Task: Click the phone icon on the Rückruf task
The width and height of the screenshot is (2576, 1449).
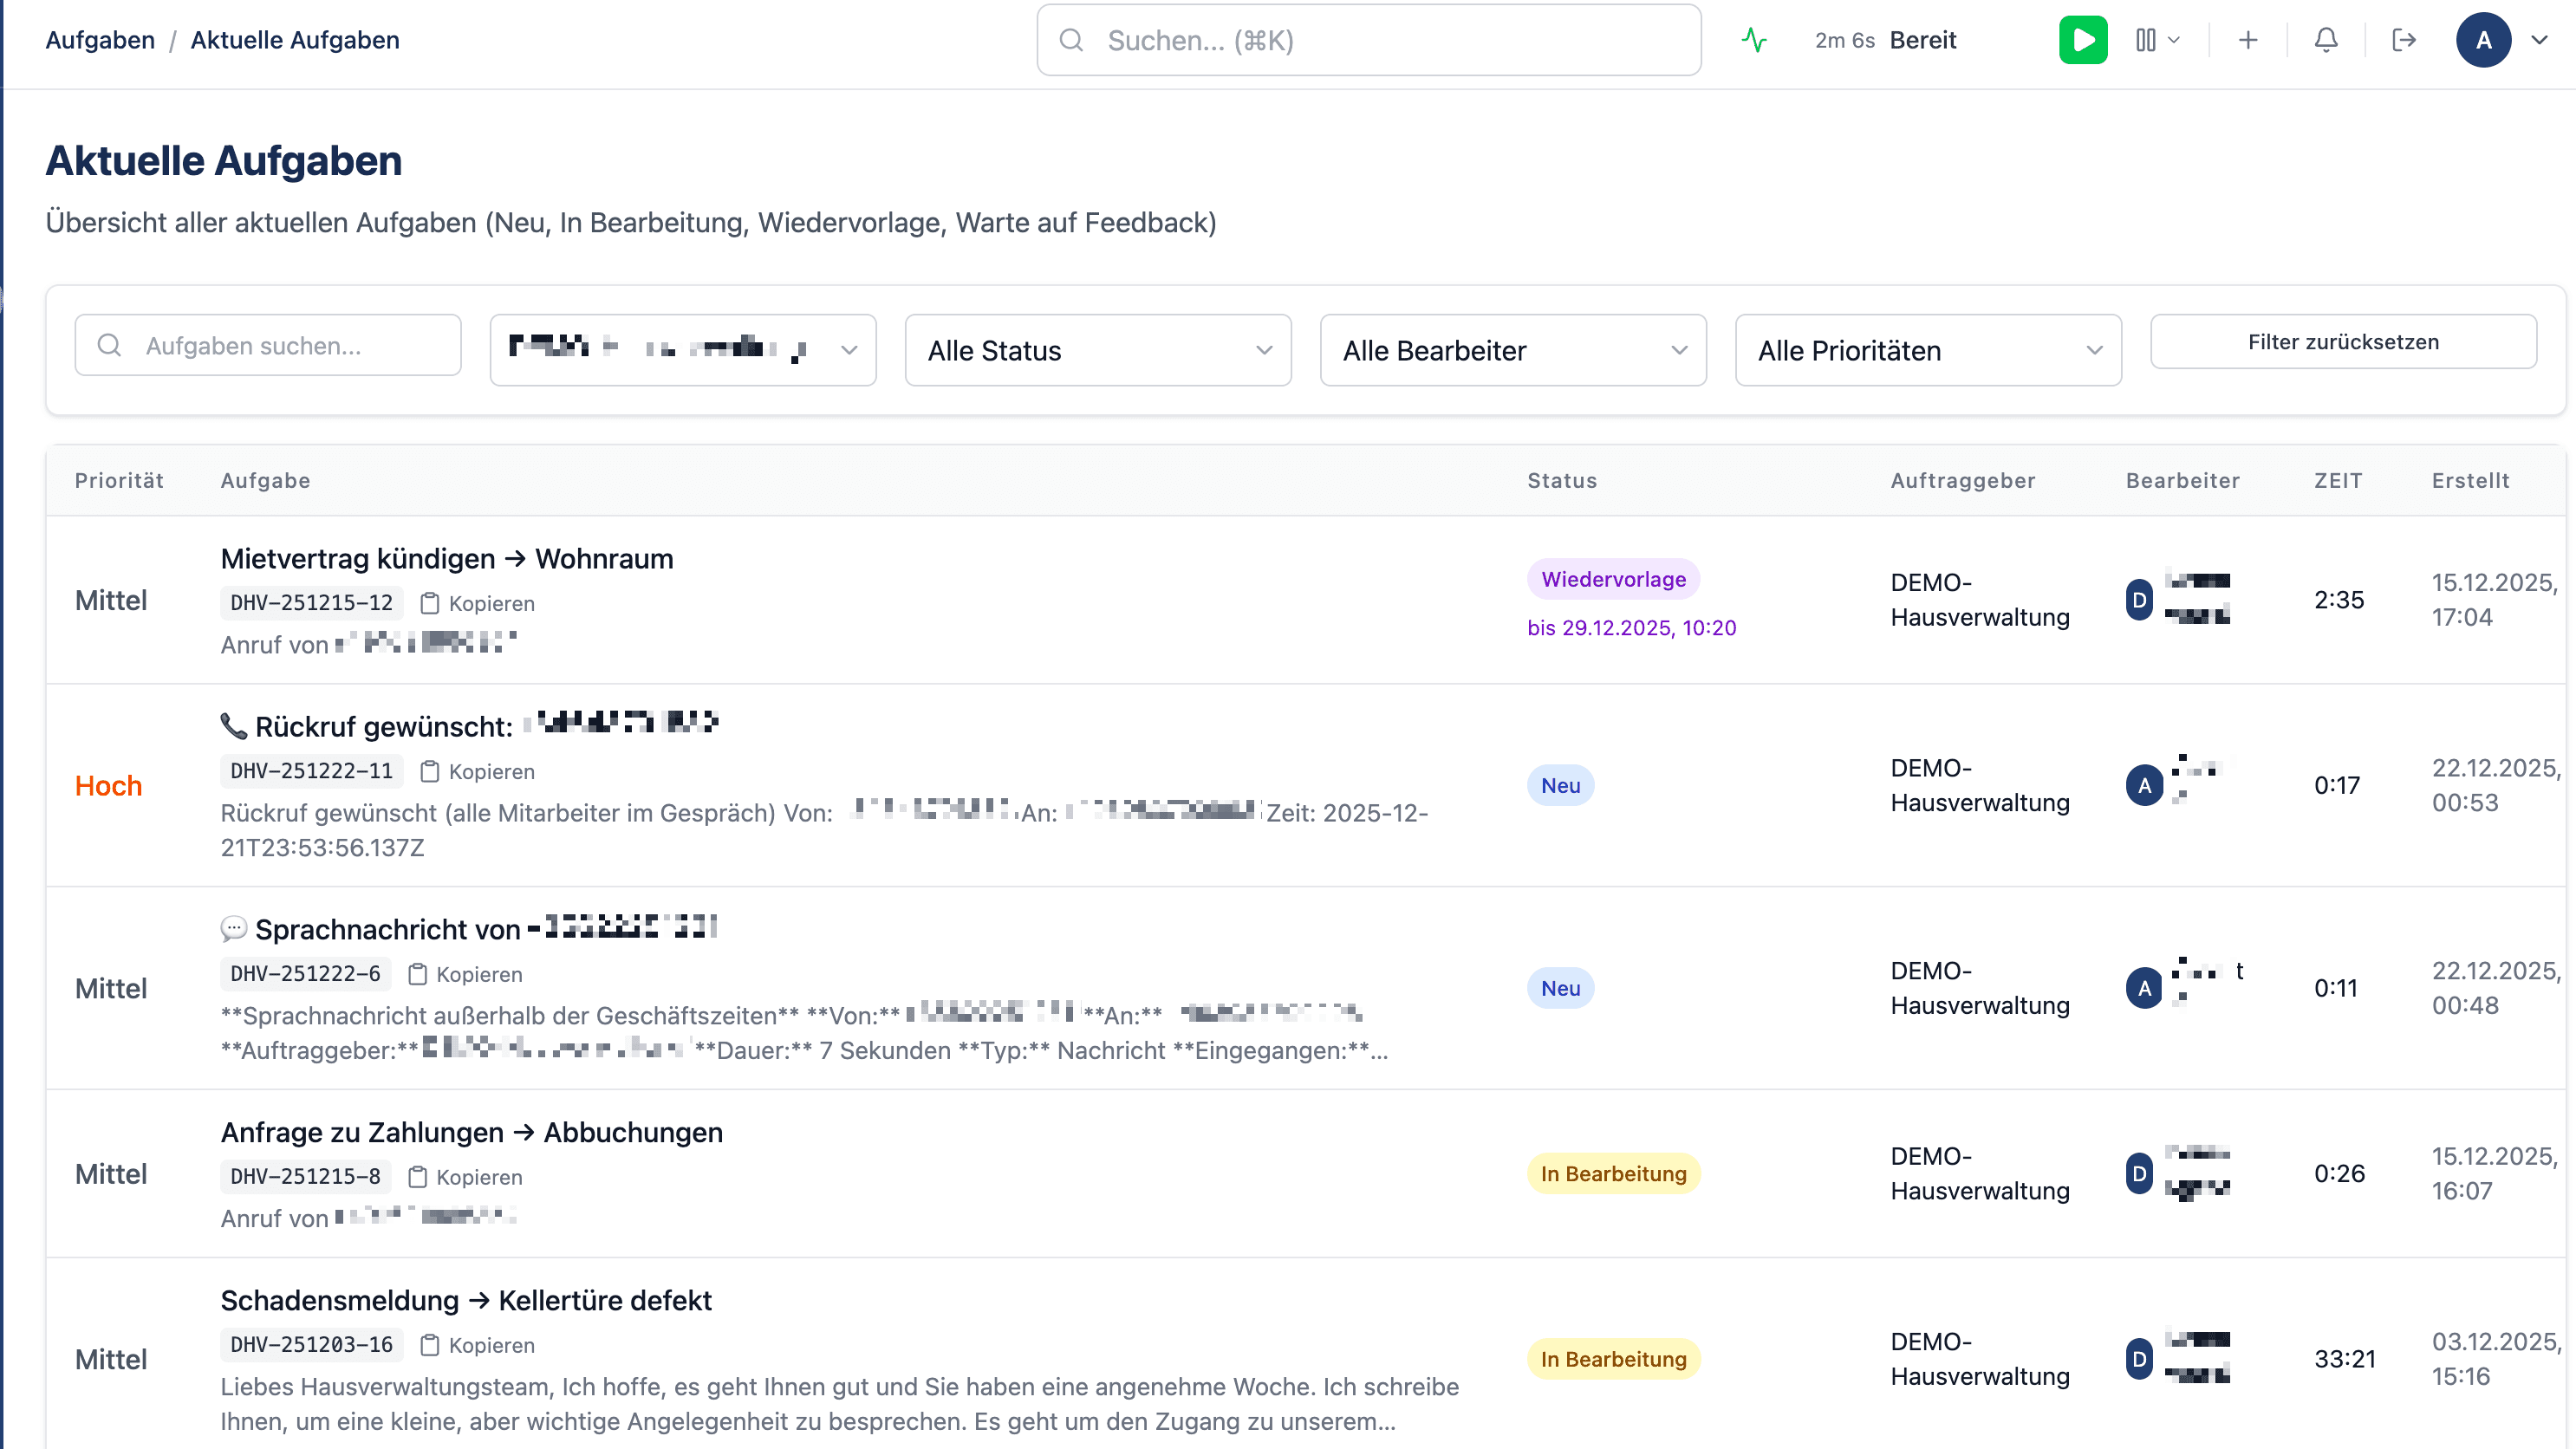Action: coord(233,725)
